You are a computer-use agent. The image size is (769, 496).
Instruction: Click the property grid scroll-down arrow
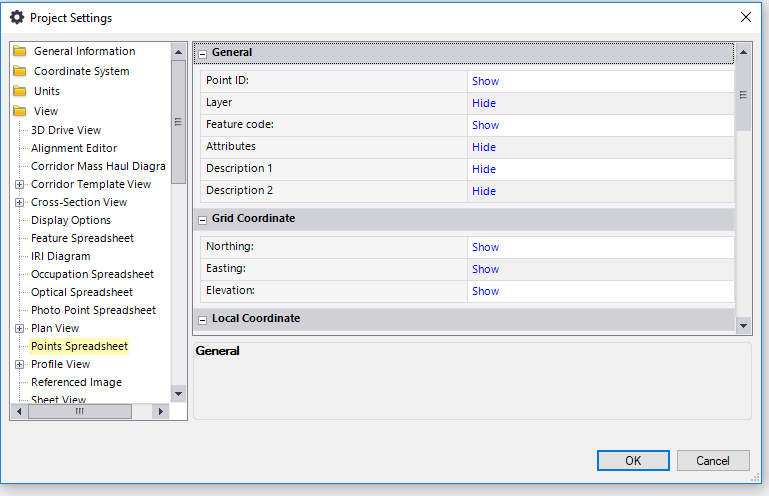743,325
